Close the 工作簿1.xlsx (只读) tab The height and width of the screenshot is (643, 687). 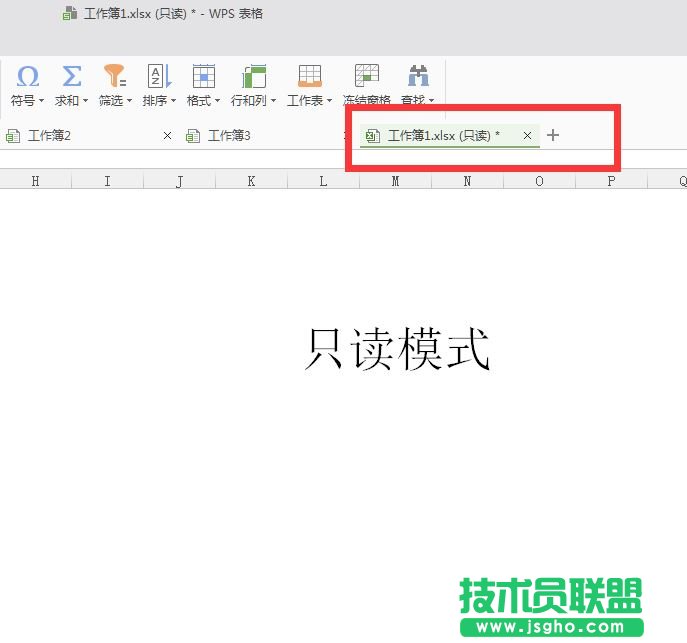click(528, 136)
